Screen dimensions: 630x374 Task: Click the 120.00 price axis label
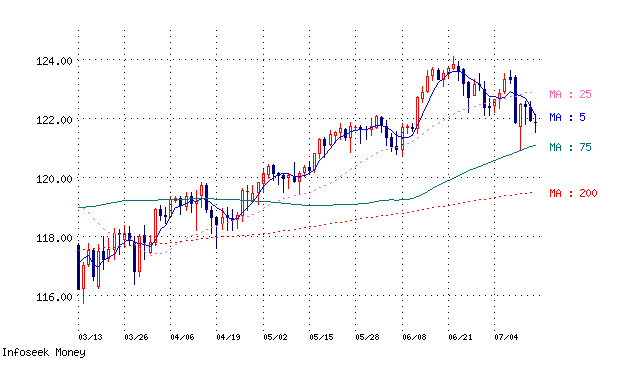click(54, 179)
